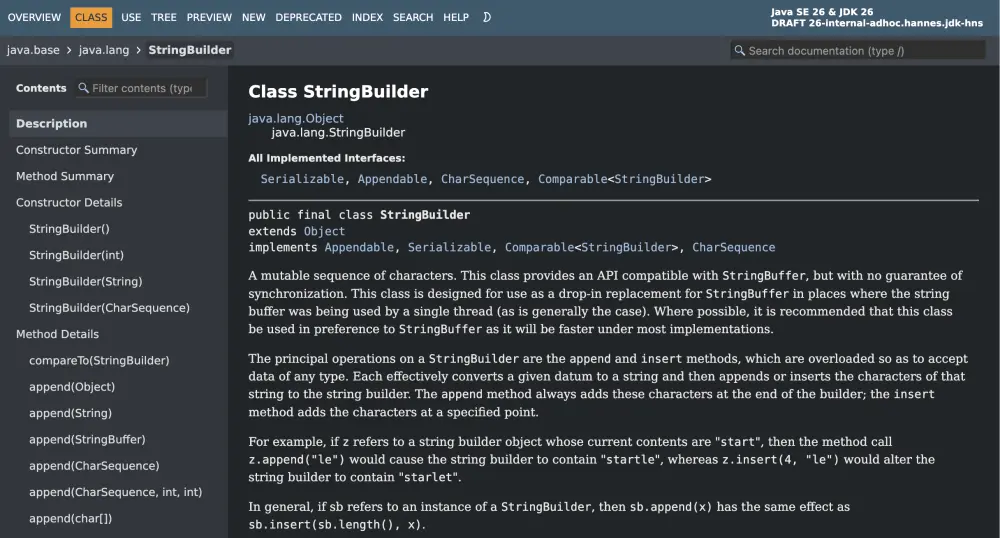This screenshot has width=1000, height=538.
Task: Open the java.lang.Object superclass link
Action: pyautogui.click(x=296, y=118)
